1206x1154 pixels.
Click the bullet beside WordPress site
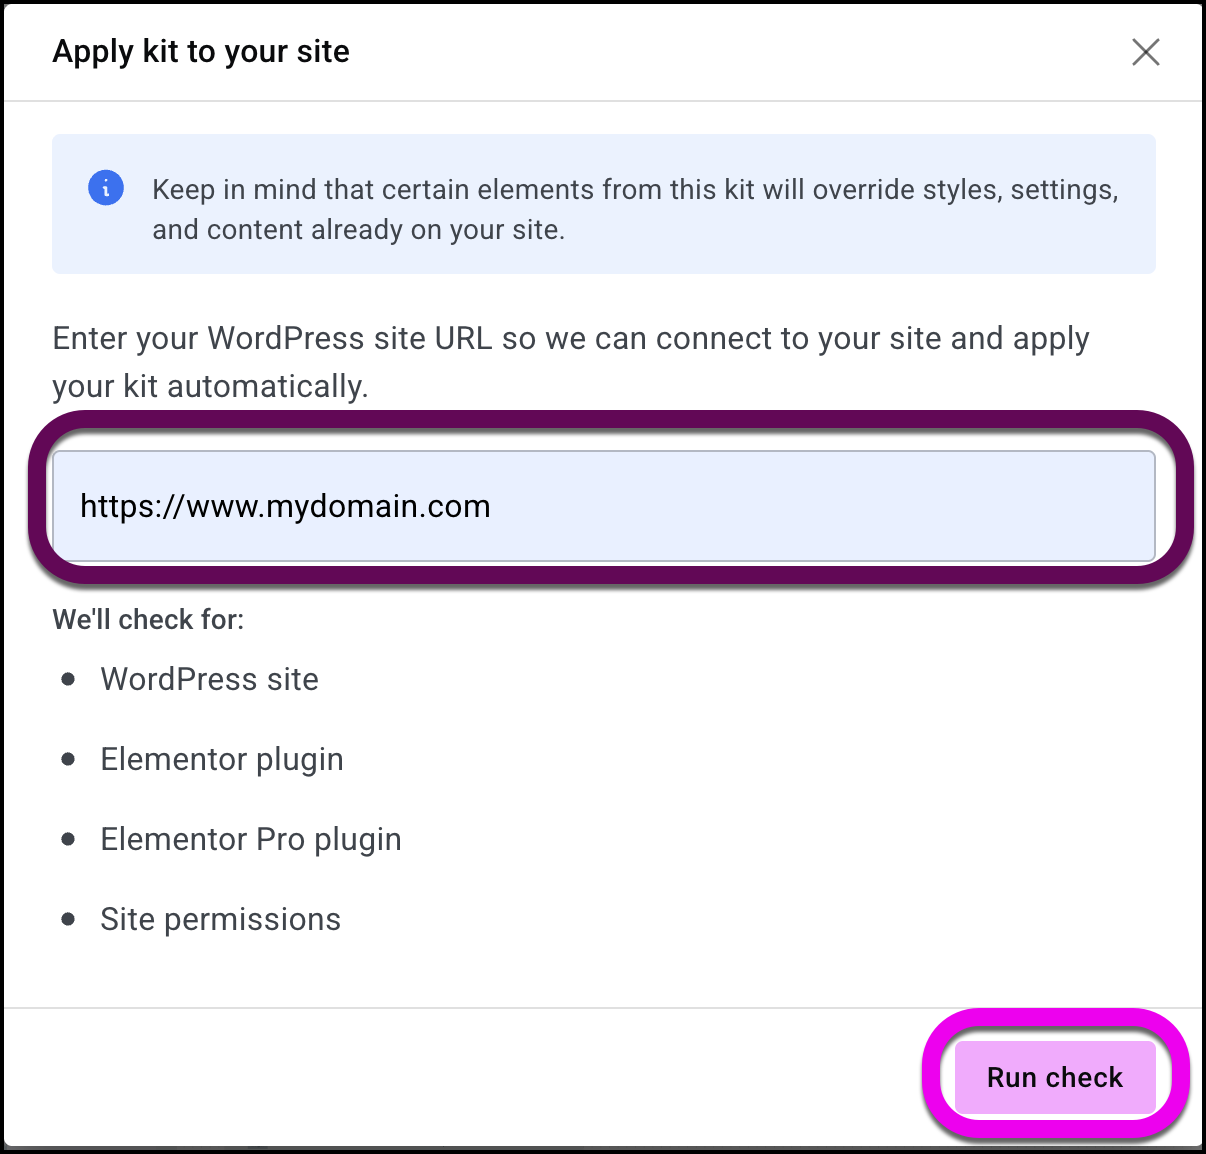pyautogui.click(x=68, y=679)
